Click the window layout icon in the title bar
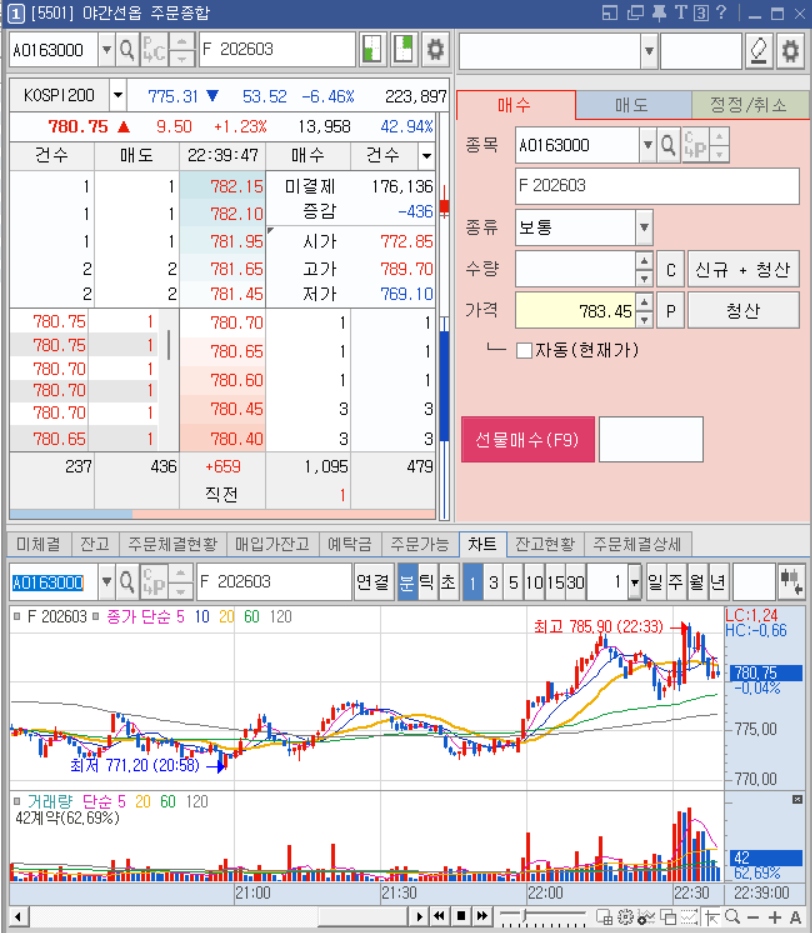The width and height of the screenshot is (812, 933). point(610,12)
